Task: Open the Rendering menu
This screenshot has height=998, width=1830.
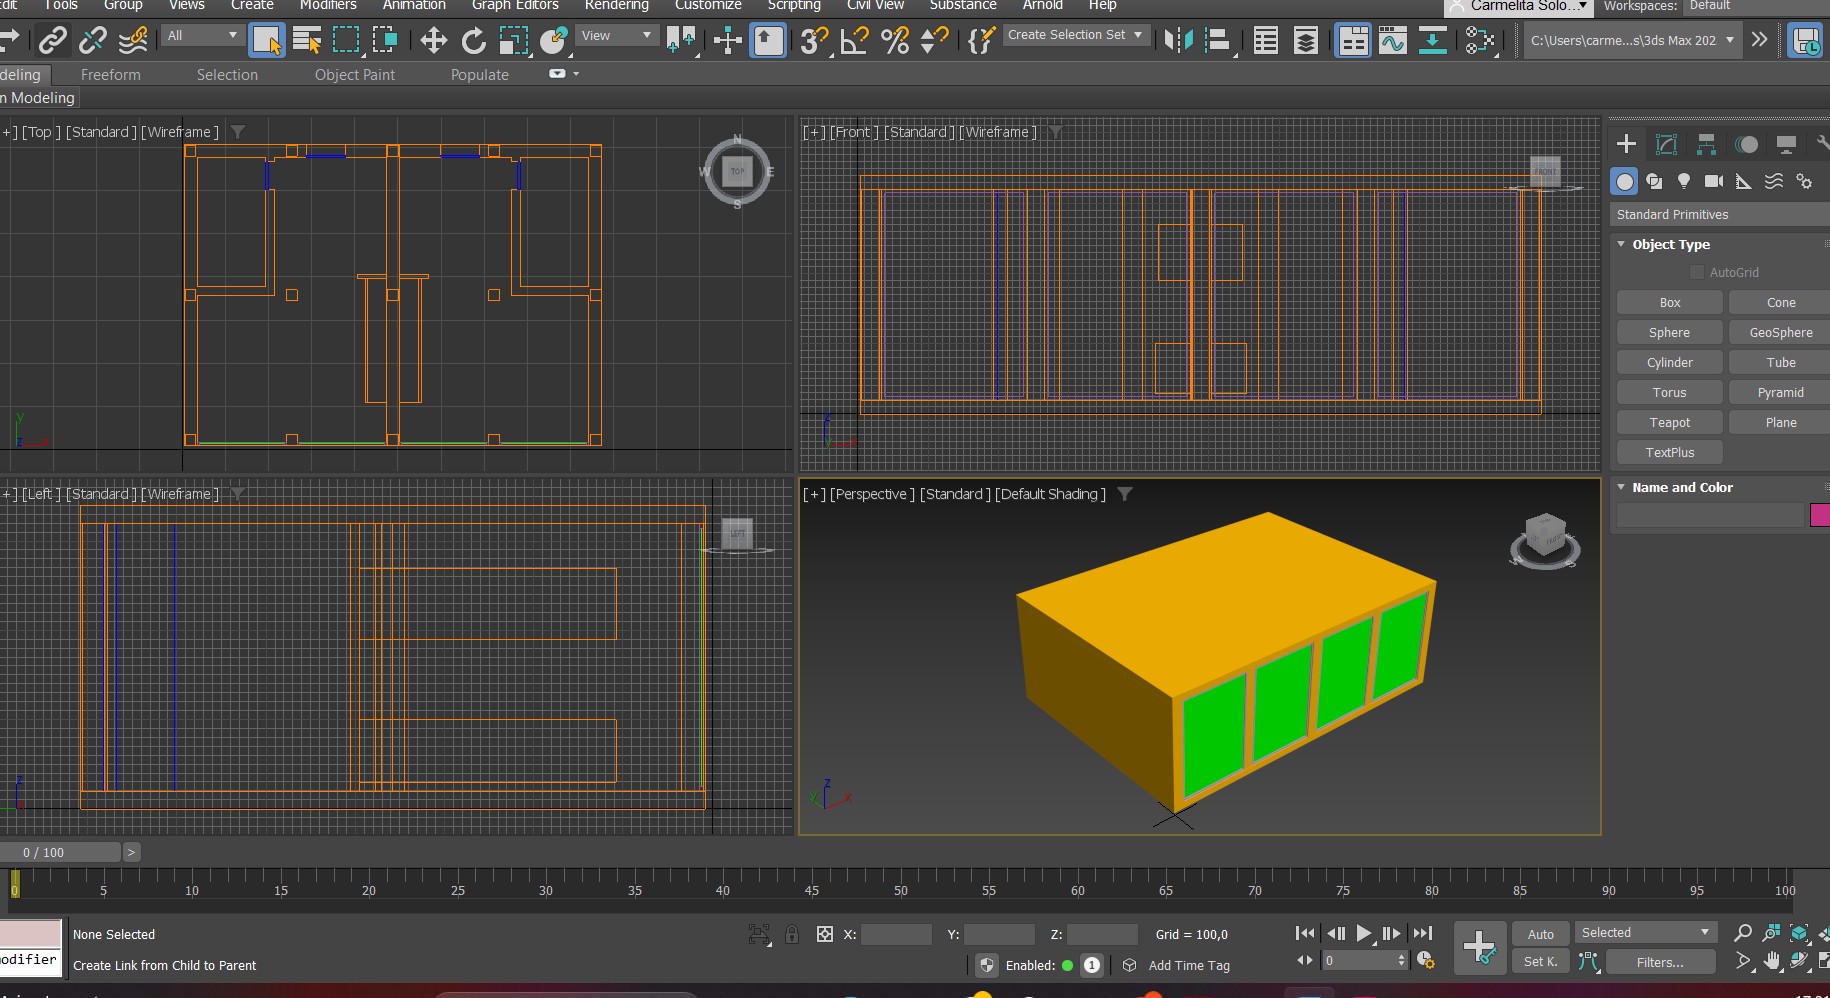Action: pos(616,6)
